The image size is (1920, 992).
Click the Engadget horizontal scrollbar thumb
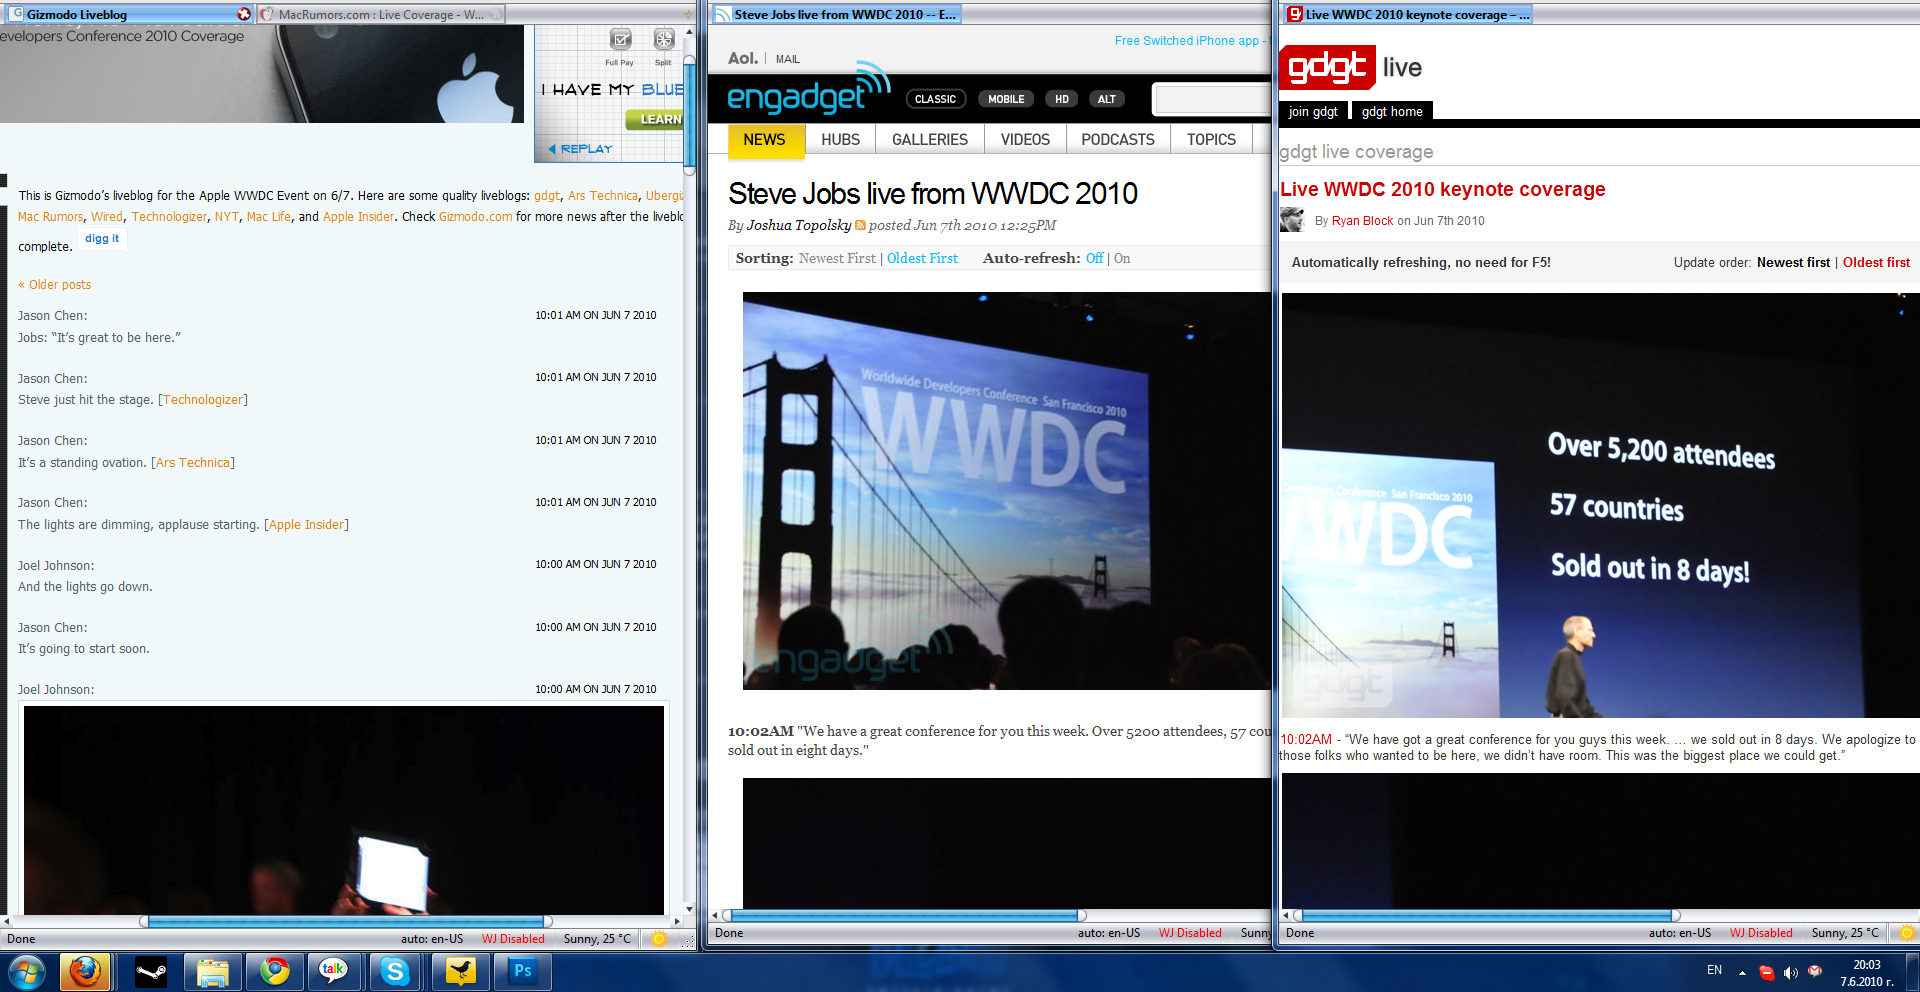(905, 915)
